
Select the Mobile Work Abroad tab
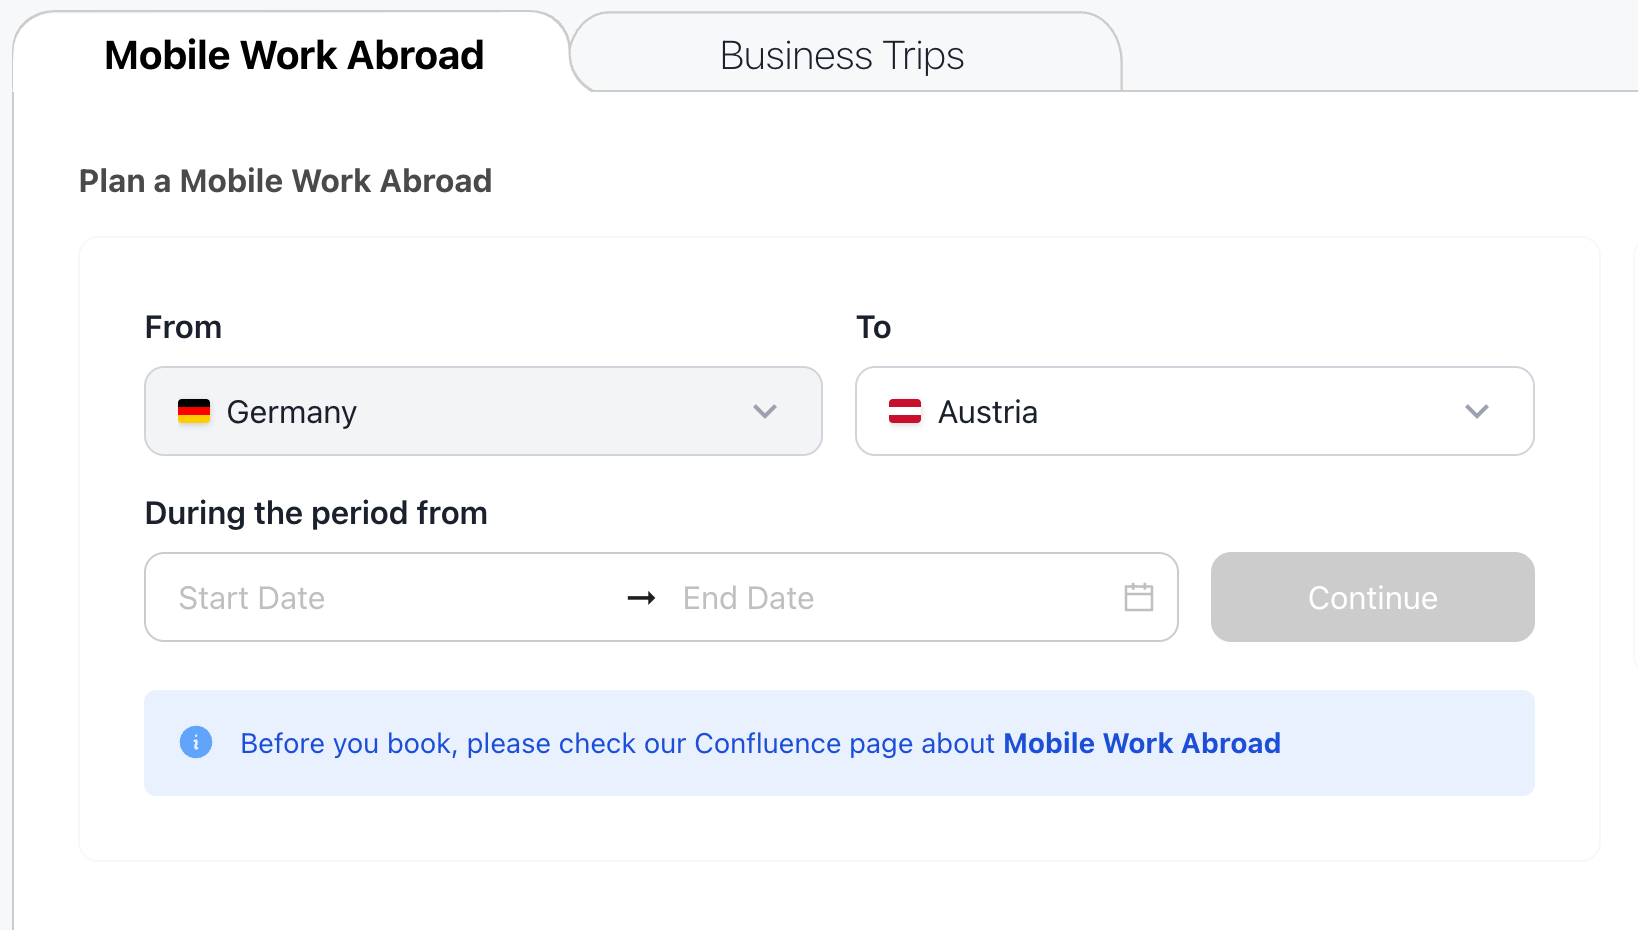point(294,56)
